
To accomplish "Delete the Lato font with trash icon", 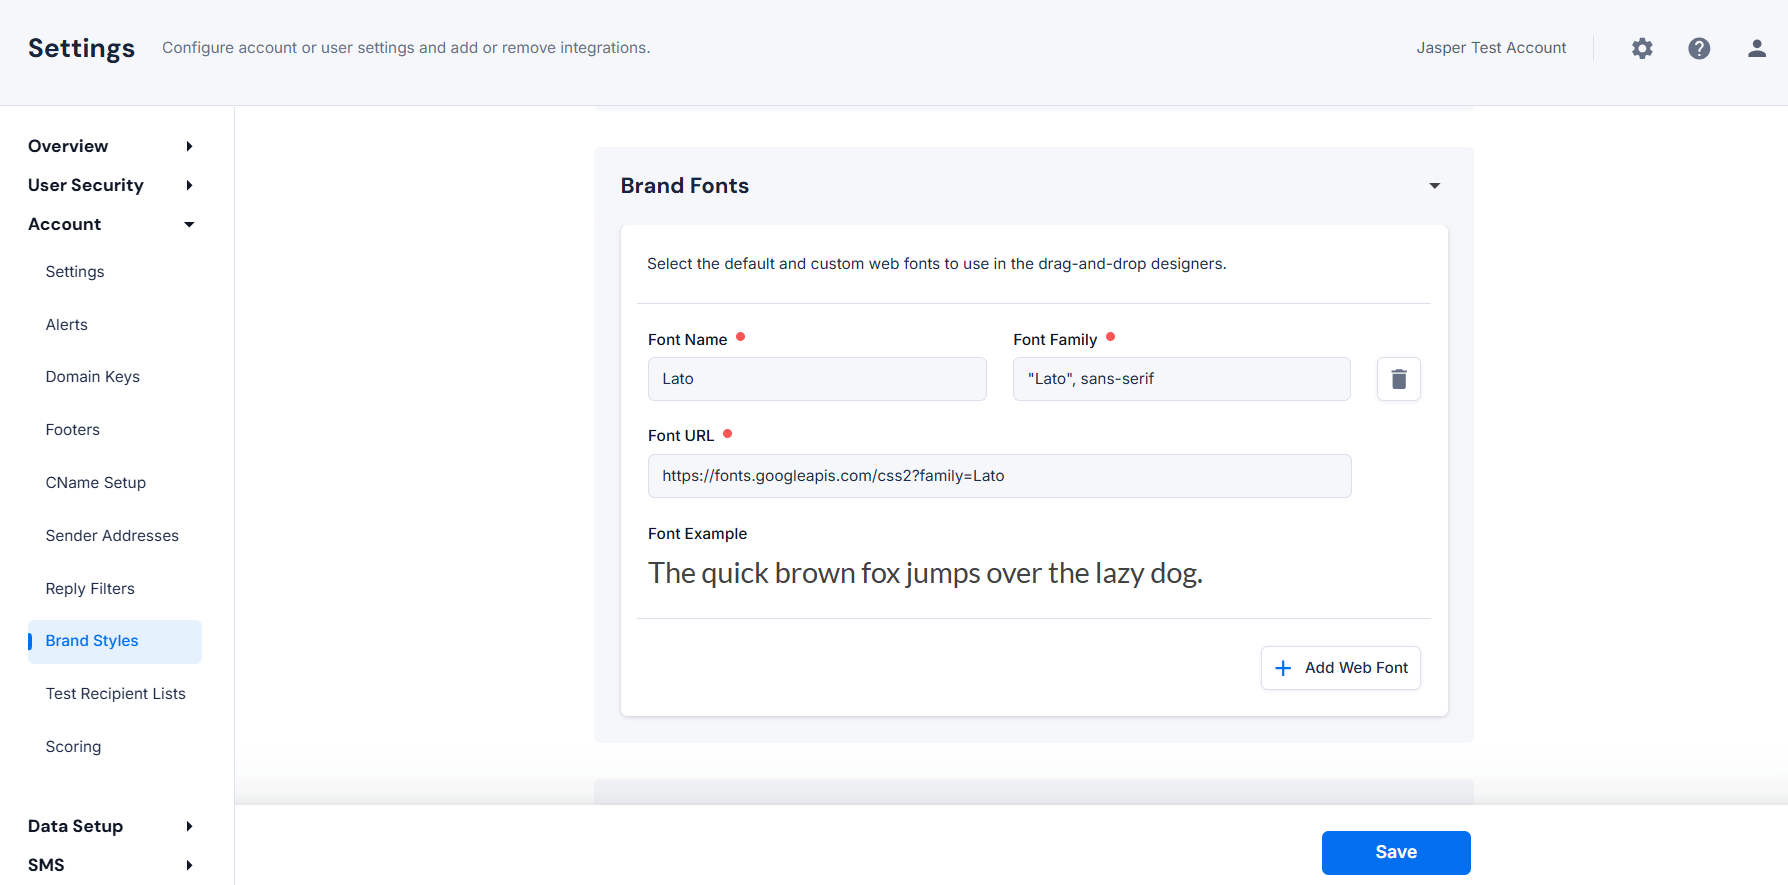I will [x=1398, y=379].
